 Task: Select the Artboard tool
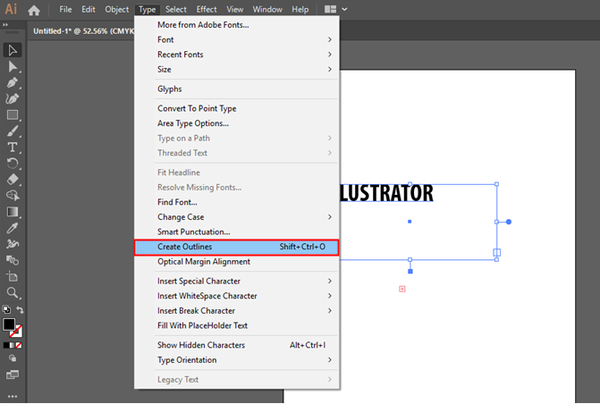[12, 276]
